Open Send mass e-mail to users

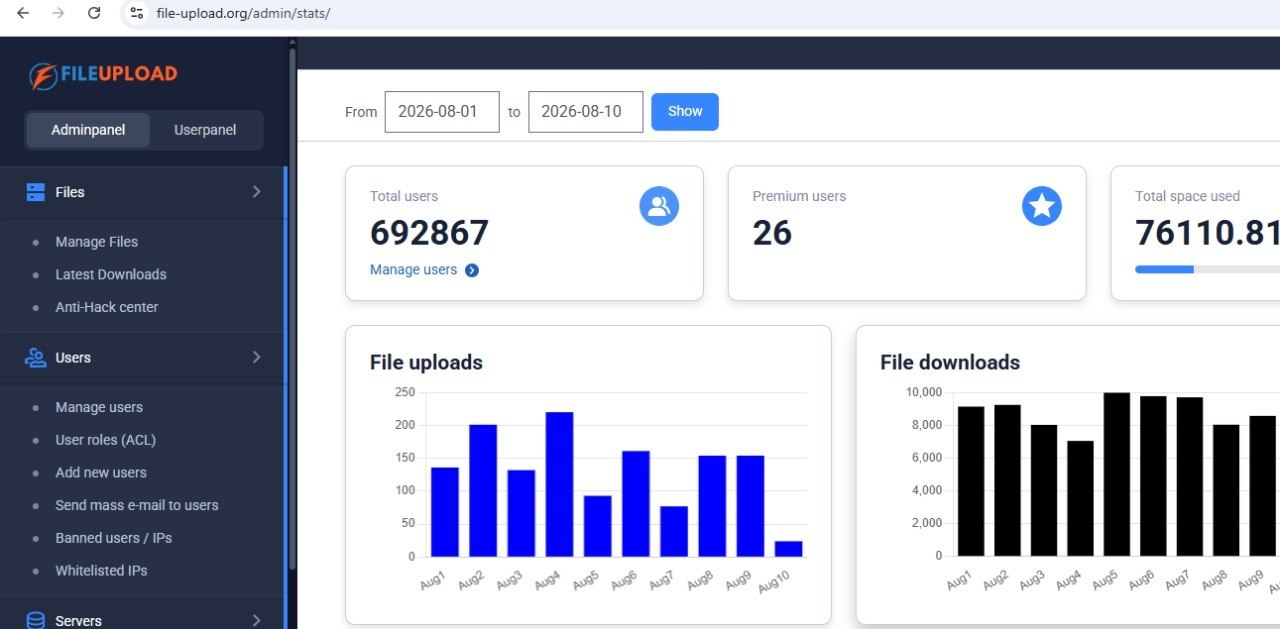coord(137,505)
